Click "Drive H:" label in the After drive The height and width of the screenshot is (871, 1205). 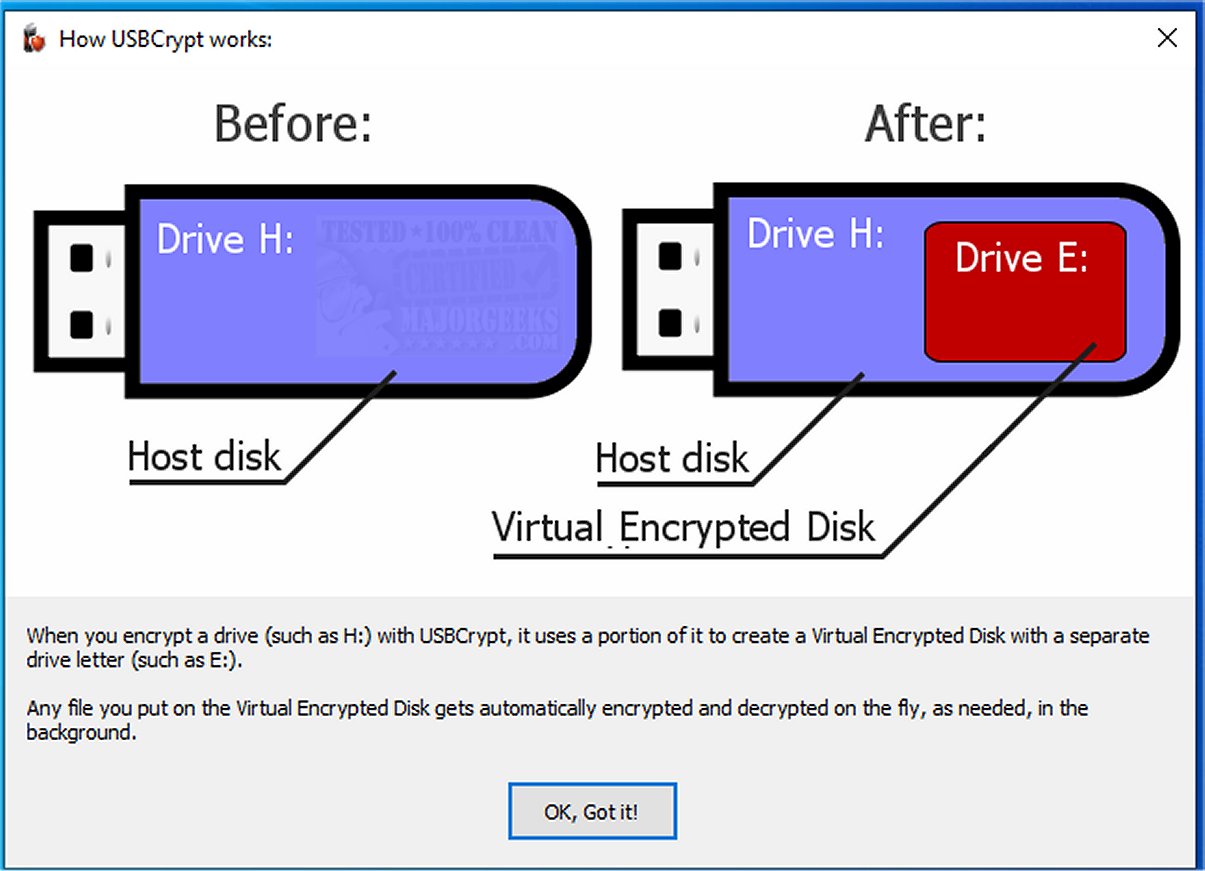(815, 235)
